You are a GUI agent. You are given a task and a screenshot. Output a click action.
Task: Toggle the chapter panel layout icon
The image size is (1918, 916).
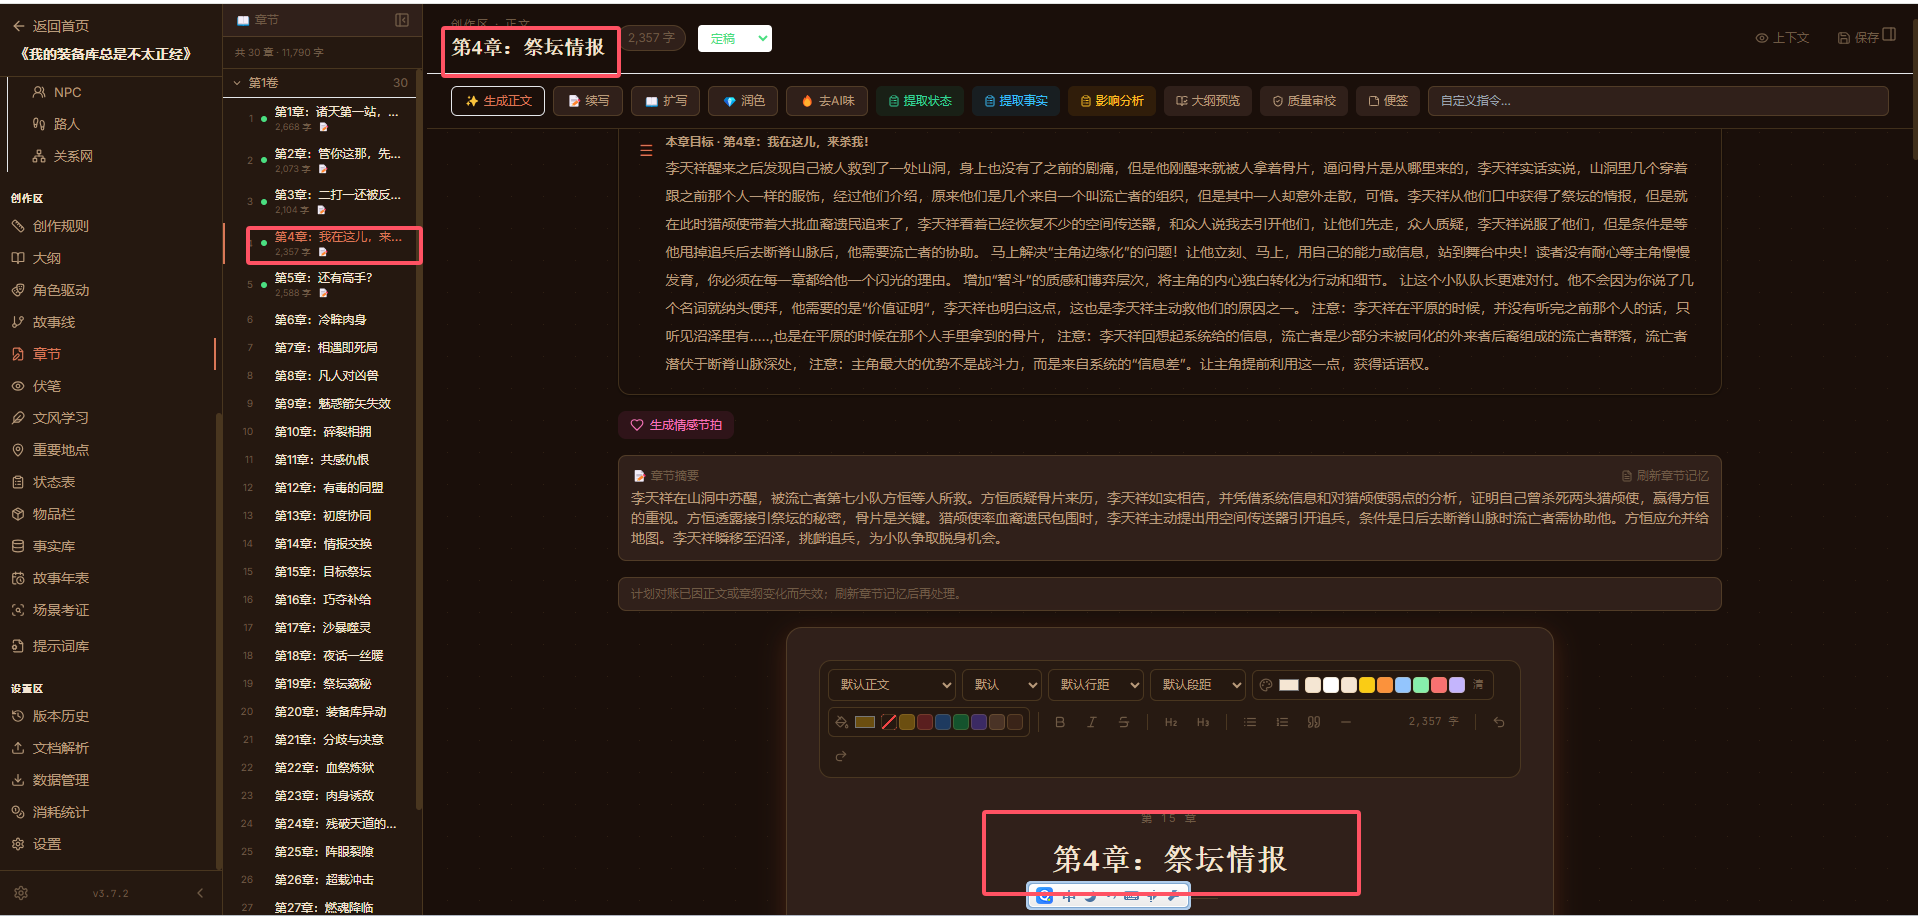pos(402,20)
